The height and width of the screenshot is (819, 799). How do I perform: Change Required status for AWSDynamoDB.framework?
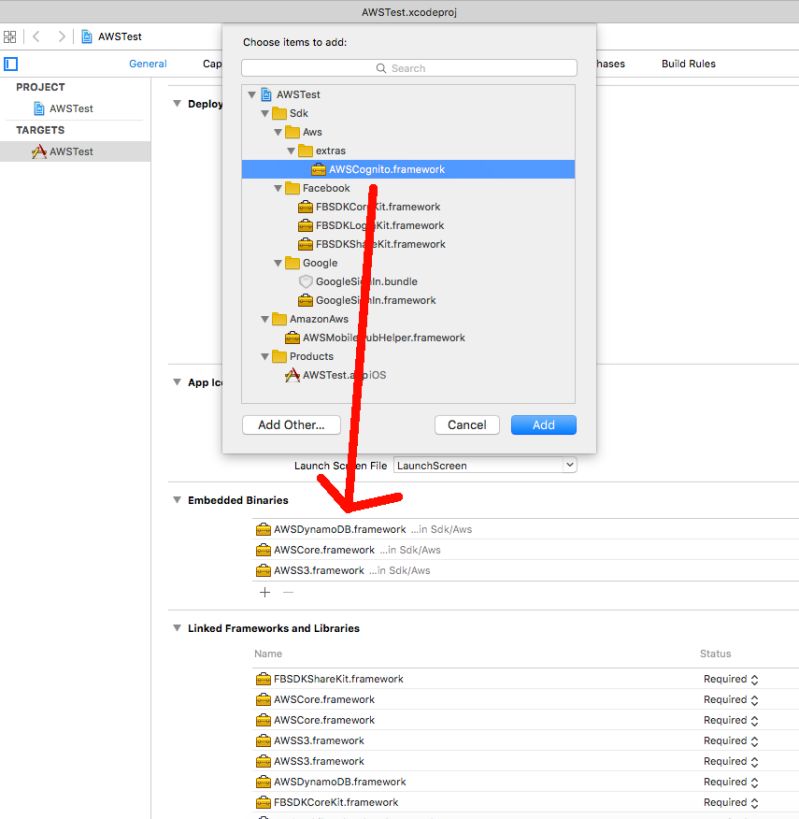[x=731, y=782]
